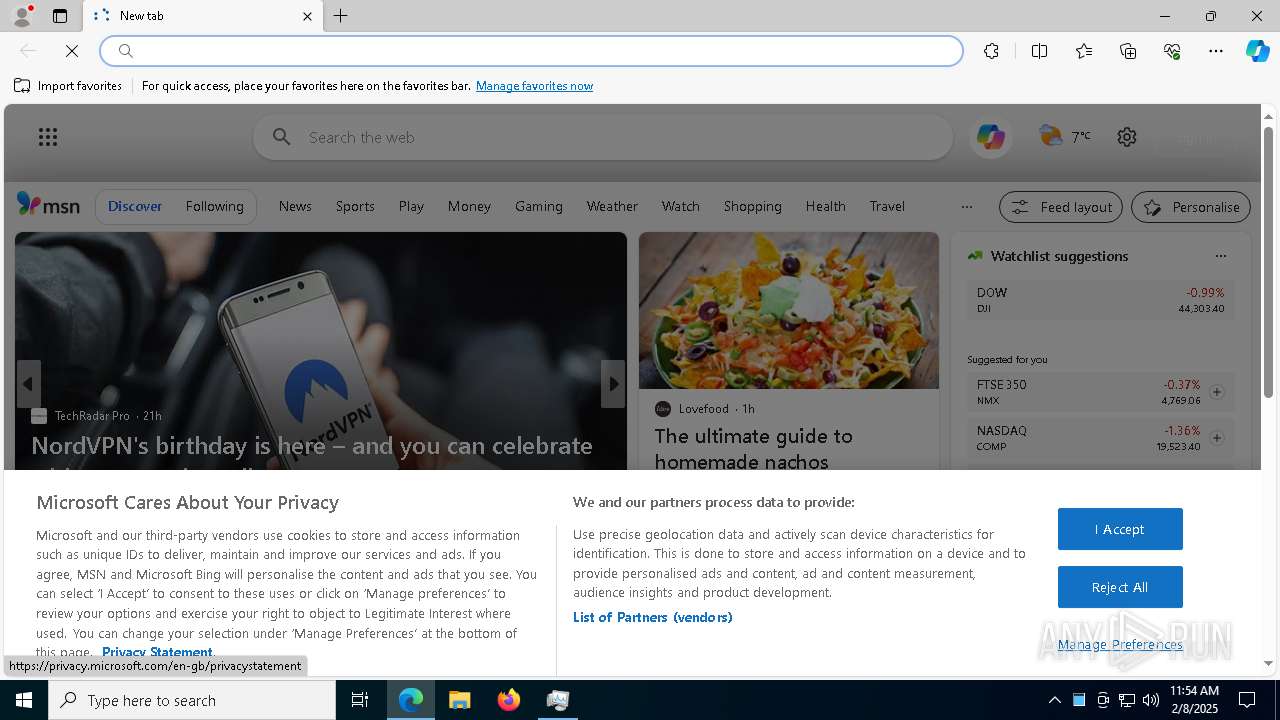Open the Shopping menu item

[x=752, y=206]
